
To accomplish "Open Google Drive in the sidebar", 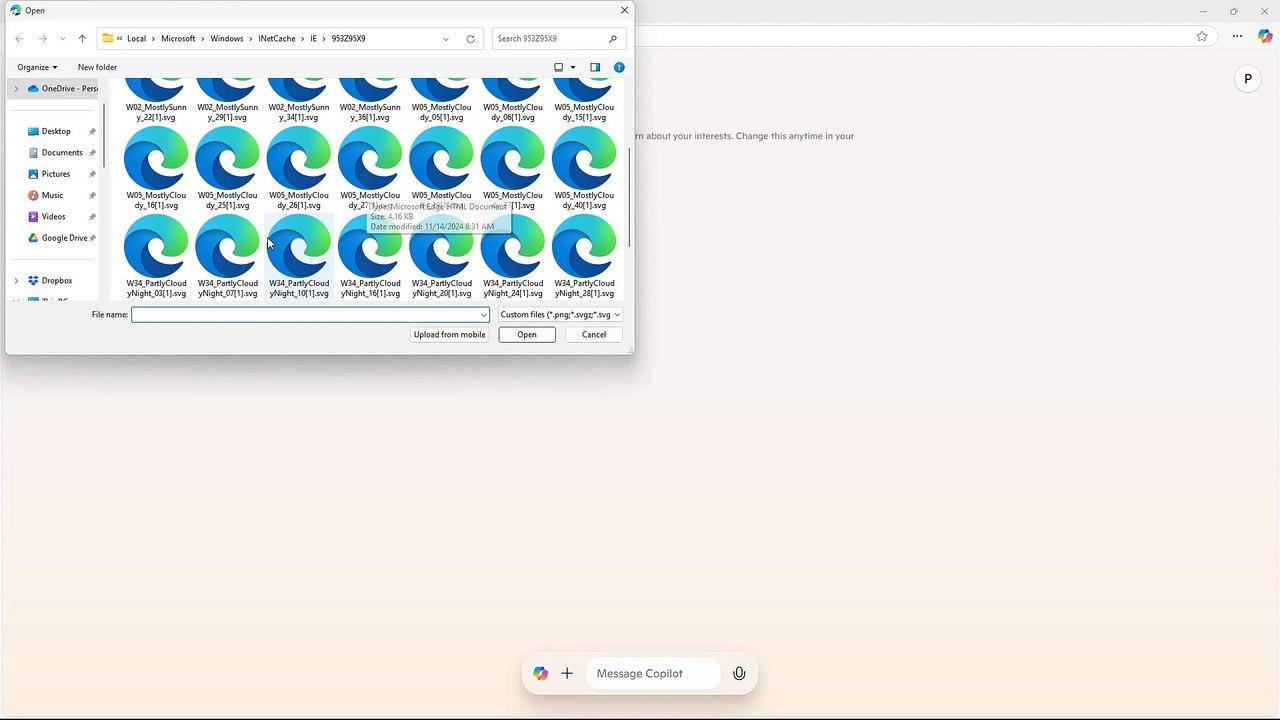I will [64, 238].
